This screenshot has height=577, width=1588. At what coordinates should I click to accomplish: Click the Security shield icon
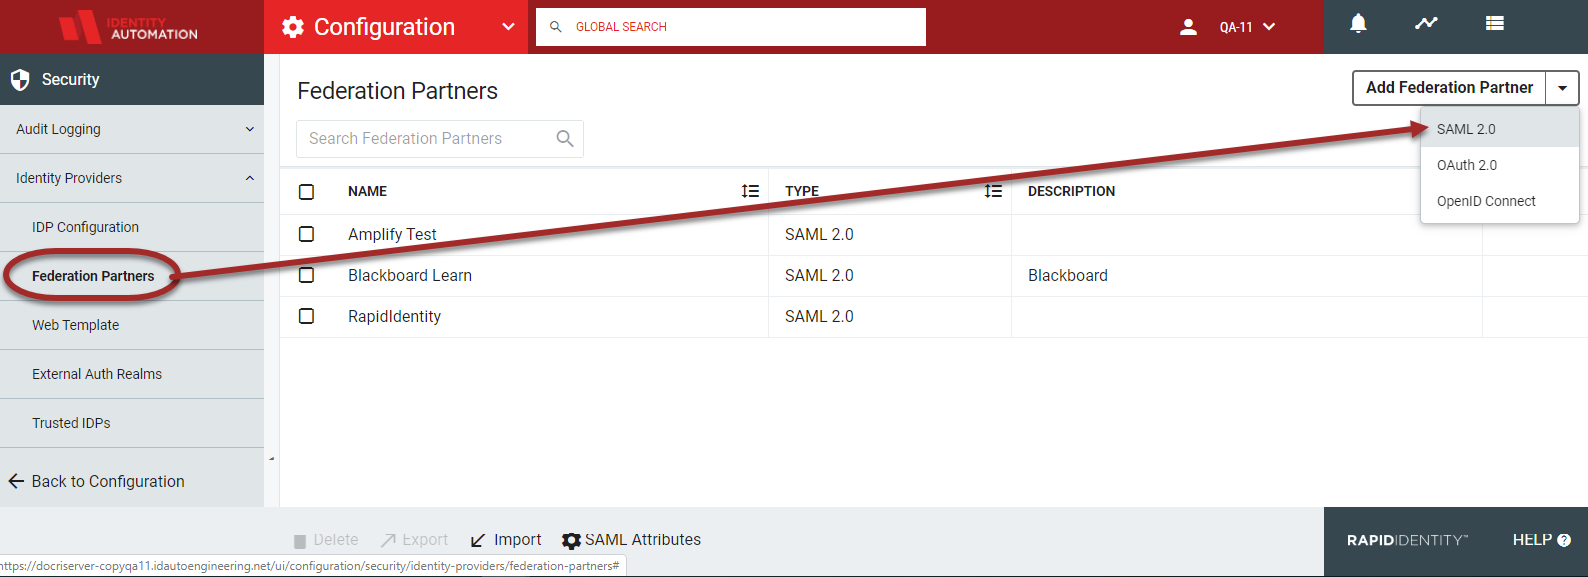[20, 80]
